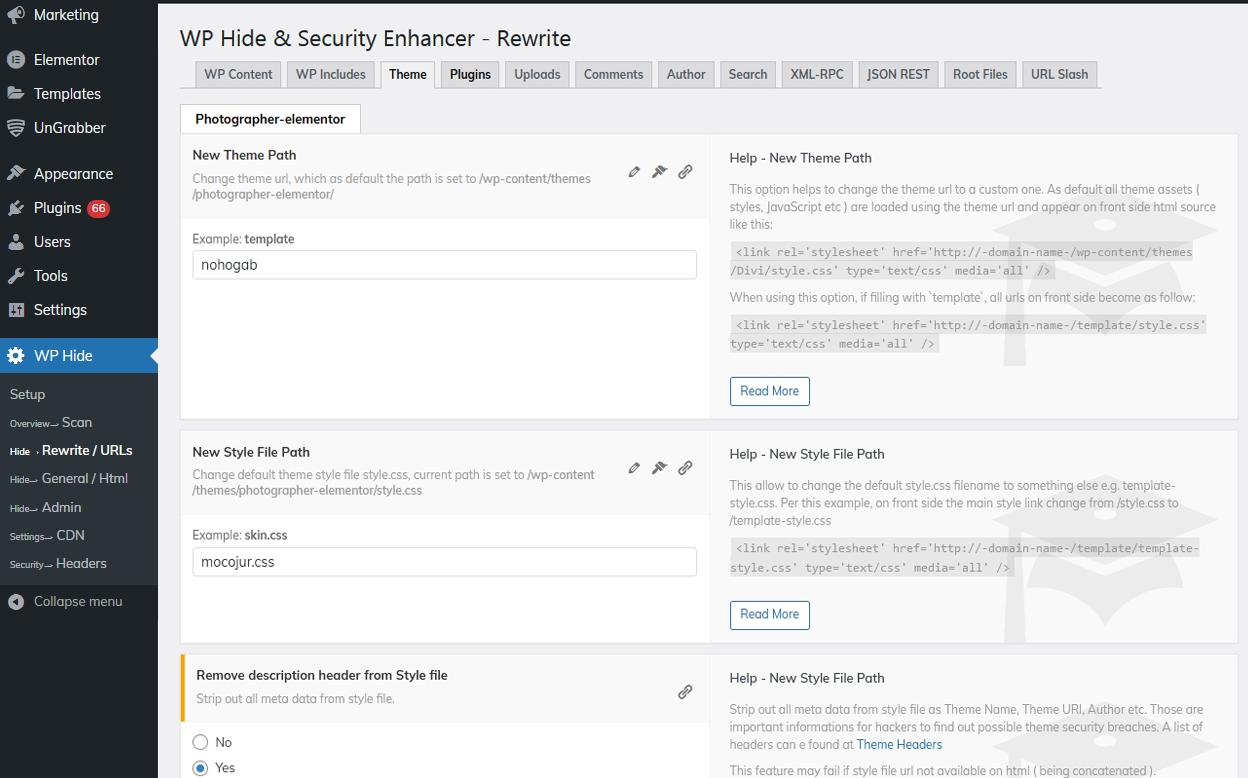Click Read More under New Theme Path help
Image resolution: width=1248 pixels, height=778 pixels.
tap(769, 391)
